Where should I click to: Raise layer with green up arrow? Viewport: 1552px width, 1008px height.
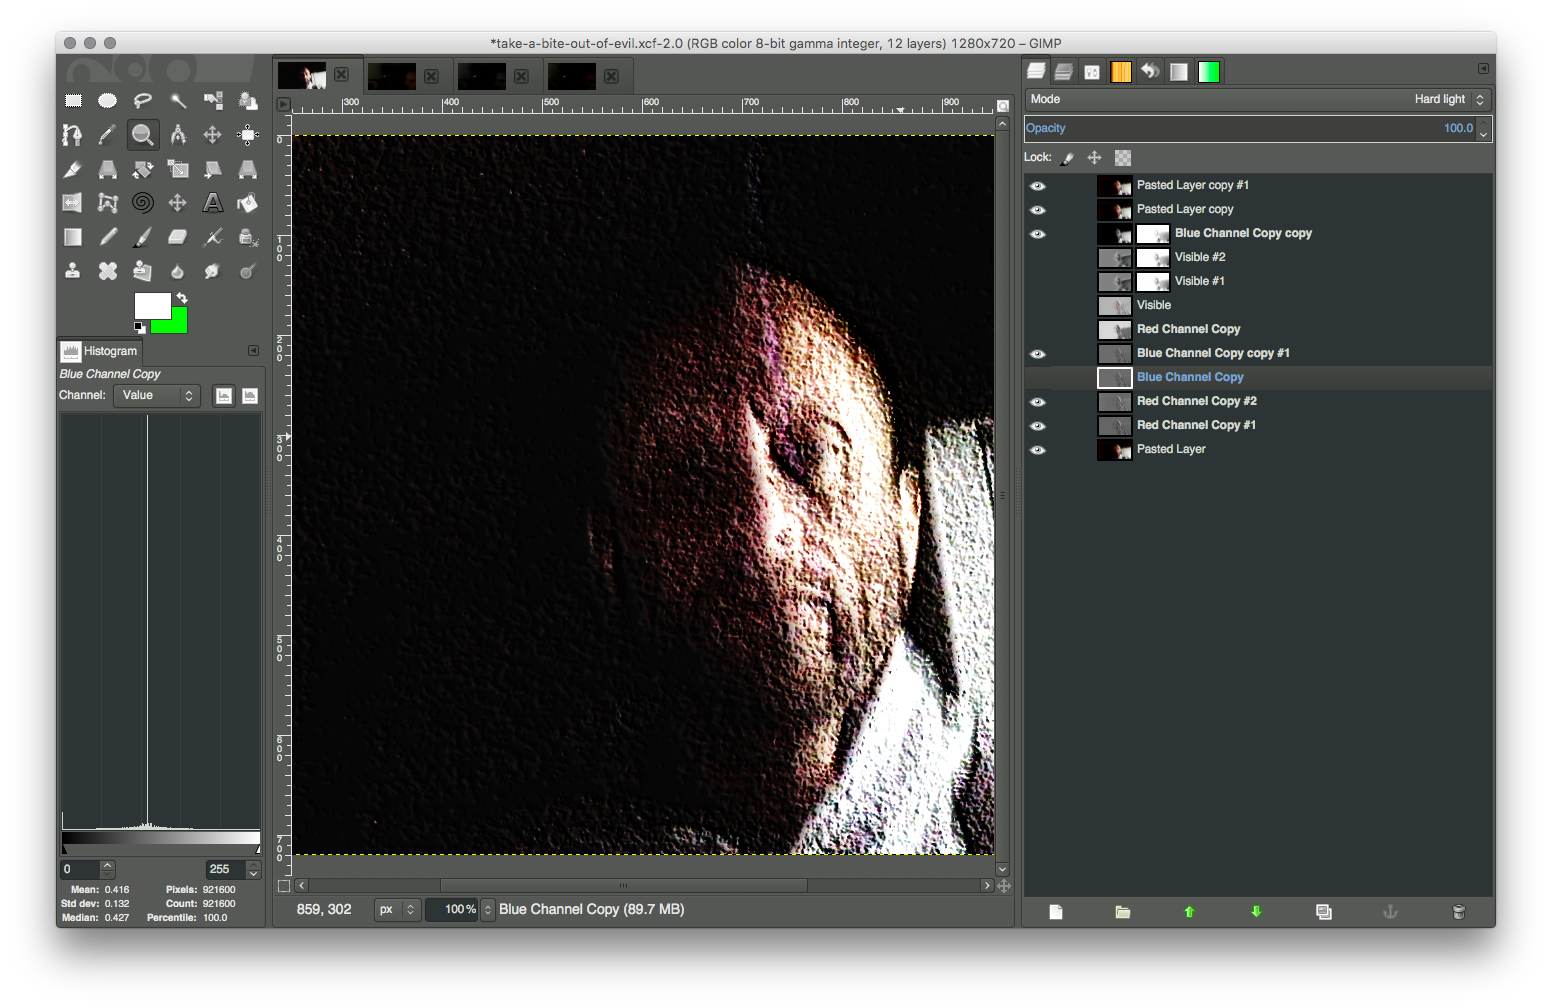(1189, 912)
